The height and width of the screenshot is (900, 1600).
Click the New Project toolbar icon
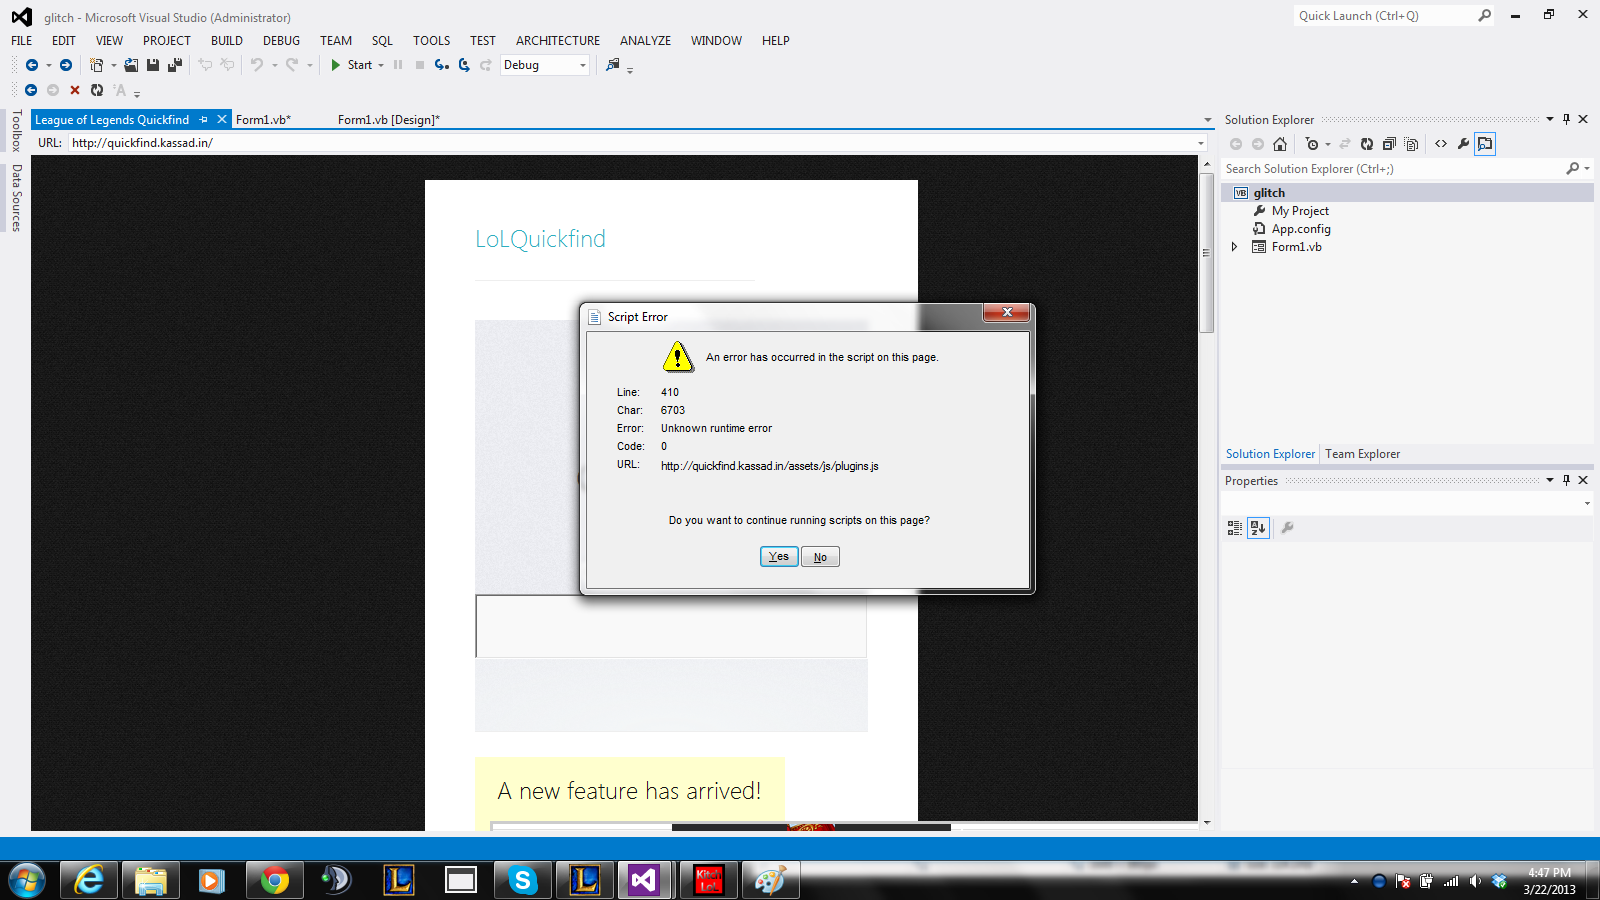pos(96,65)
